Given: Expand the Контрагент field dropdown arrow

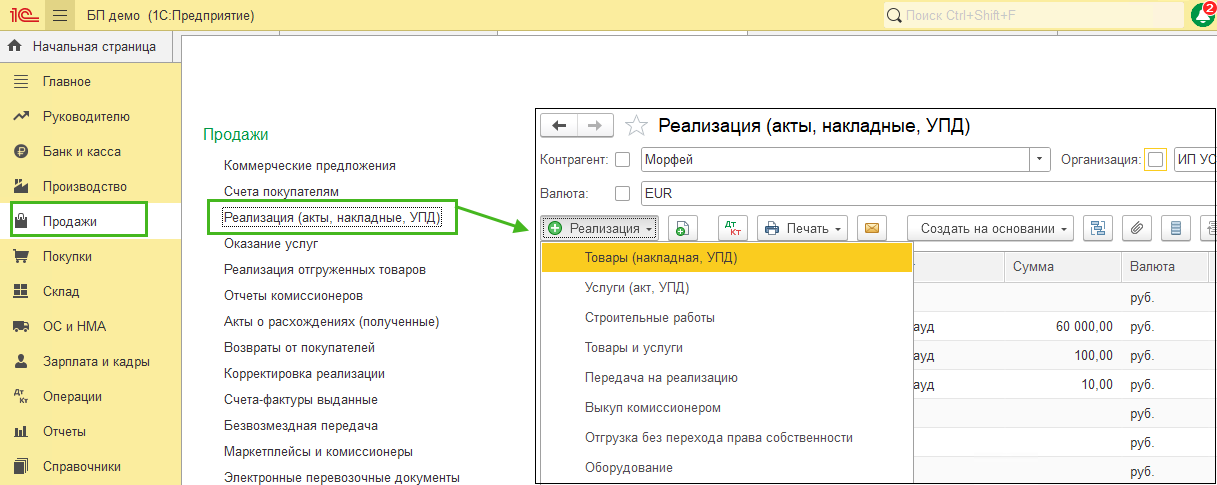Looking at the screenshot, I should (x=1041, y=159).
